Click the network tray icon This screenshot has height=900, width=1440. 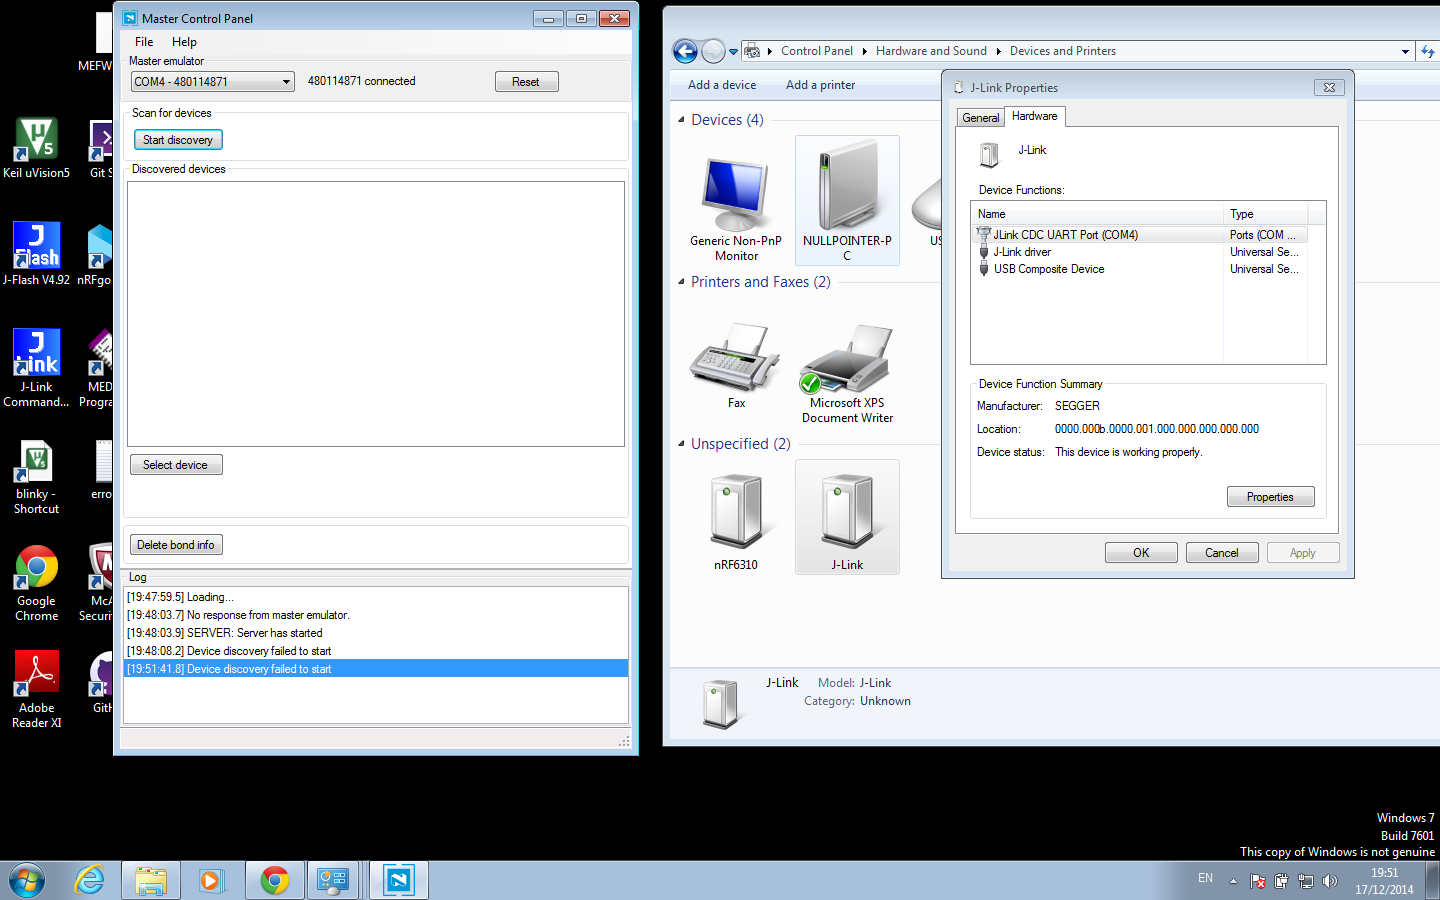[x=1306, y=881]
